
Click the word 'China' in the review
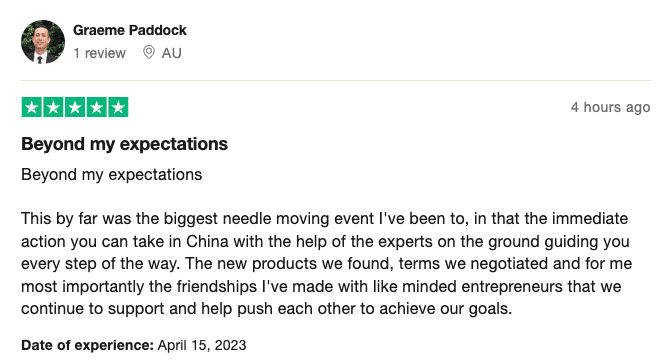[207, 241]
